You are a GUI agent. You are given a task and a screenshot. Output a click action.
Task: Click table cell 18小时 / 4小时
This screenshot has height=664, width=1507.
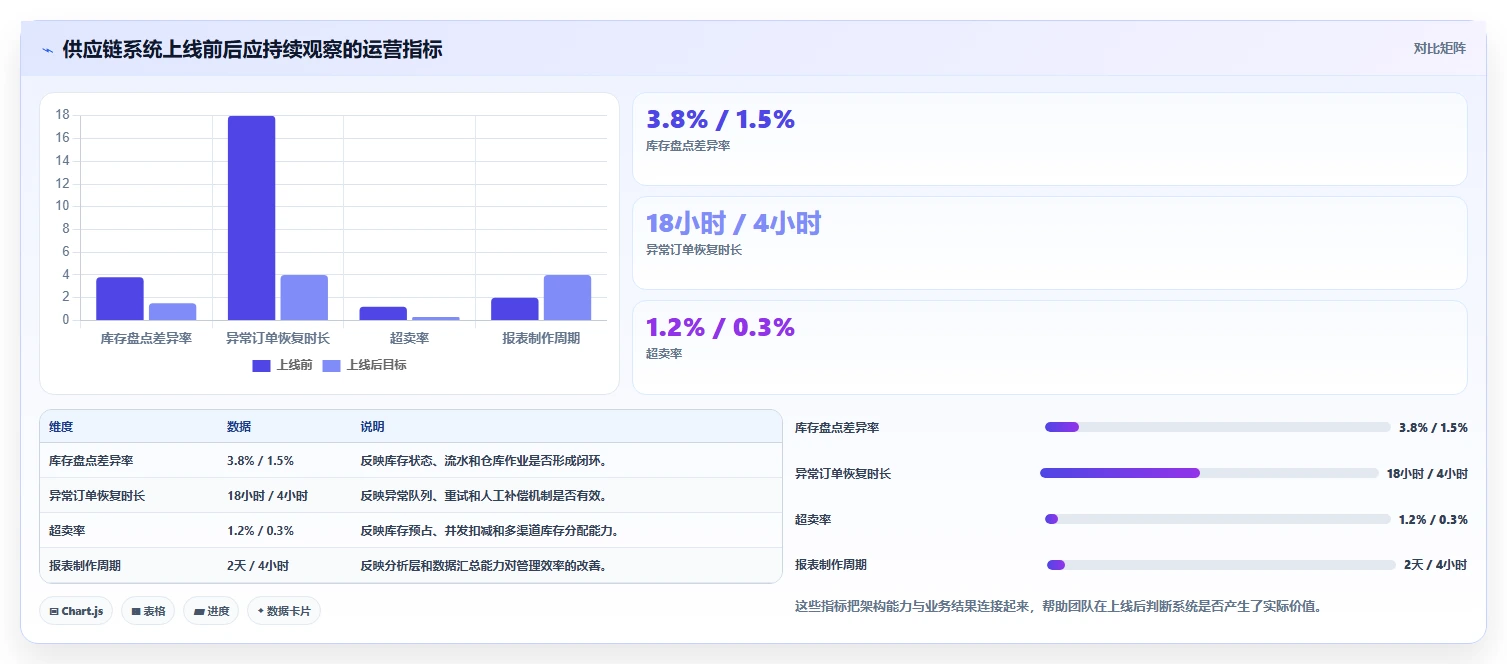tap(267, 496)
